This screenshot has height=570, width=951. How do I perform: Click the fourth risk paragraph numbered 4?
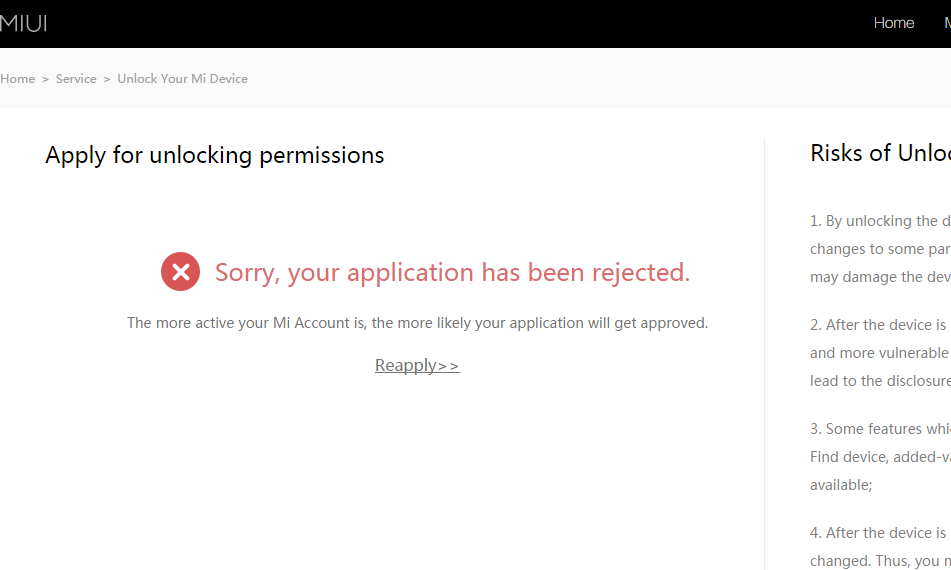(x=880, y=546)
